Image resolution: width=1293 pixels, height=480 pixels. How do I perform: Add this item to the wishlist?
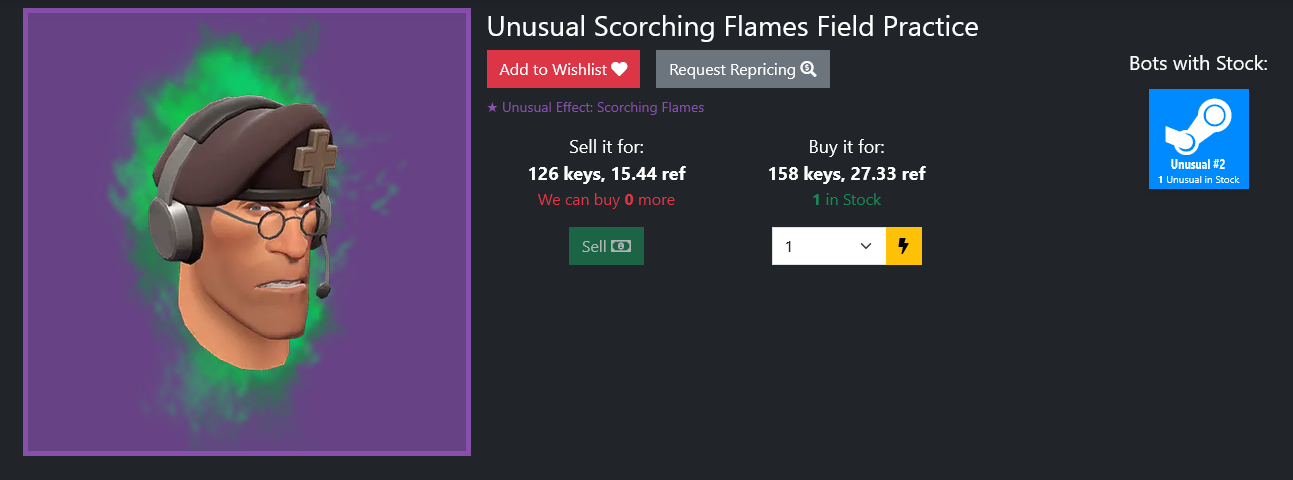[563, 69]
